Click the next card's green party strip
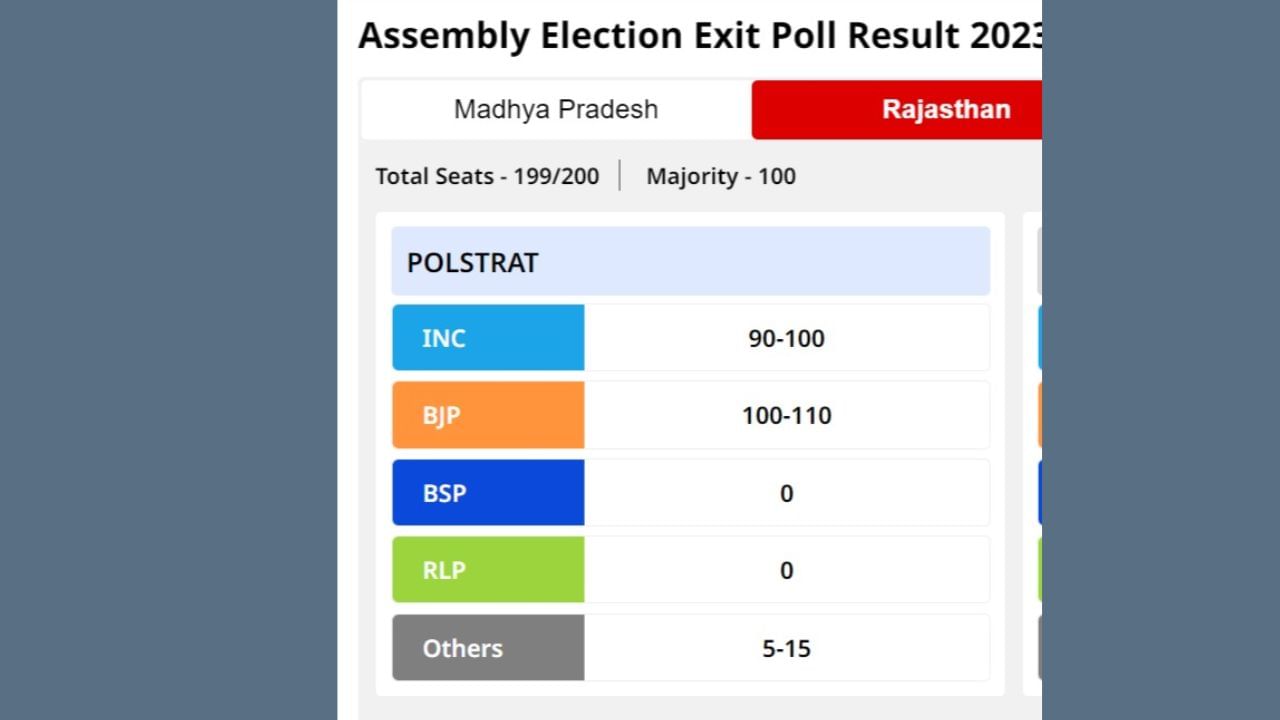The height and width of the screenshot is (720, 1280). [1040, 570]
